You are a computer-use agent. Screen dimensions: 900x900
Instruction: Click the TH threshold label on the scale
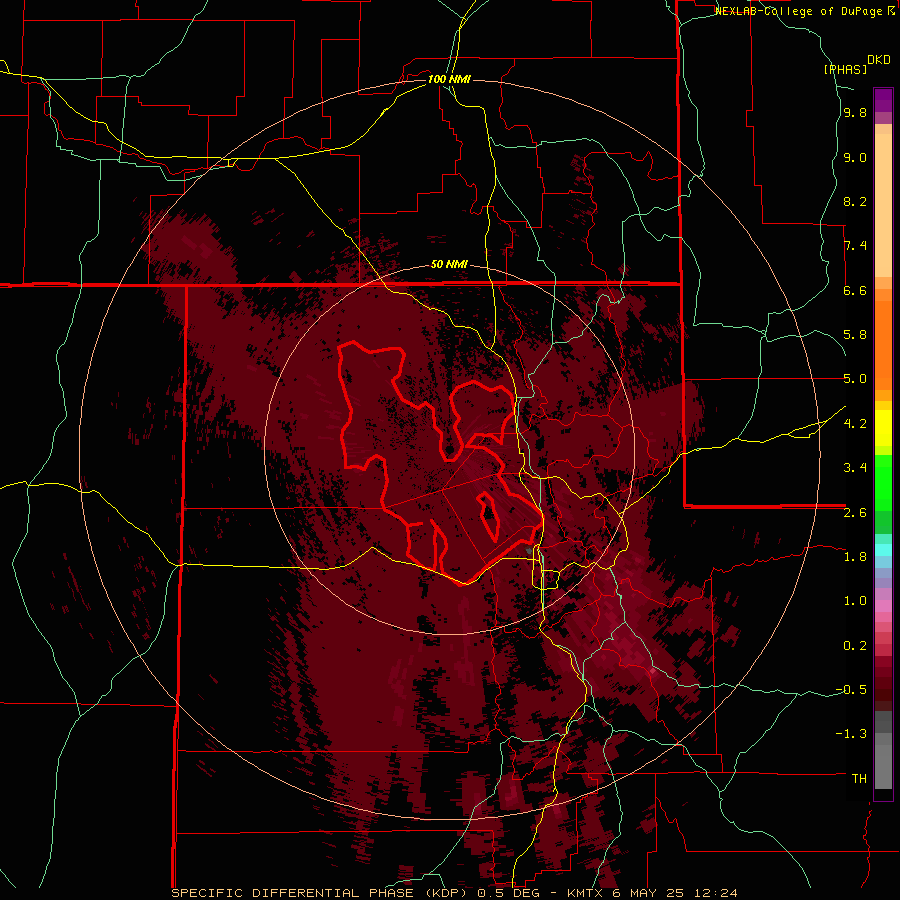click(859, 779)
